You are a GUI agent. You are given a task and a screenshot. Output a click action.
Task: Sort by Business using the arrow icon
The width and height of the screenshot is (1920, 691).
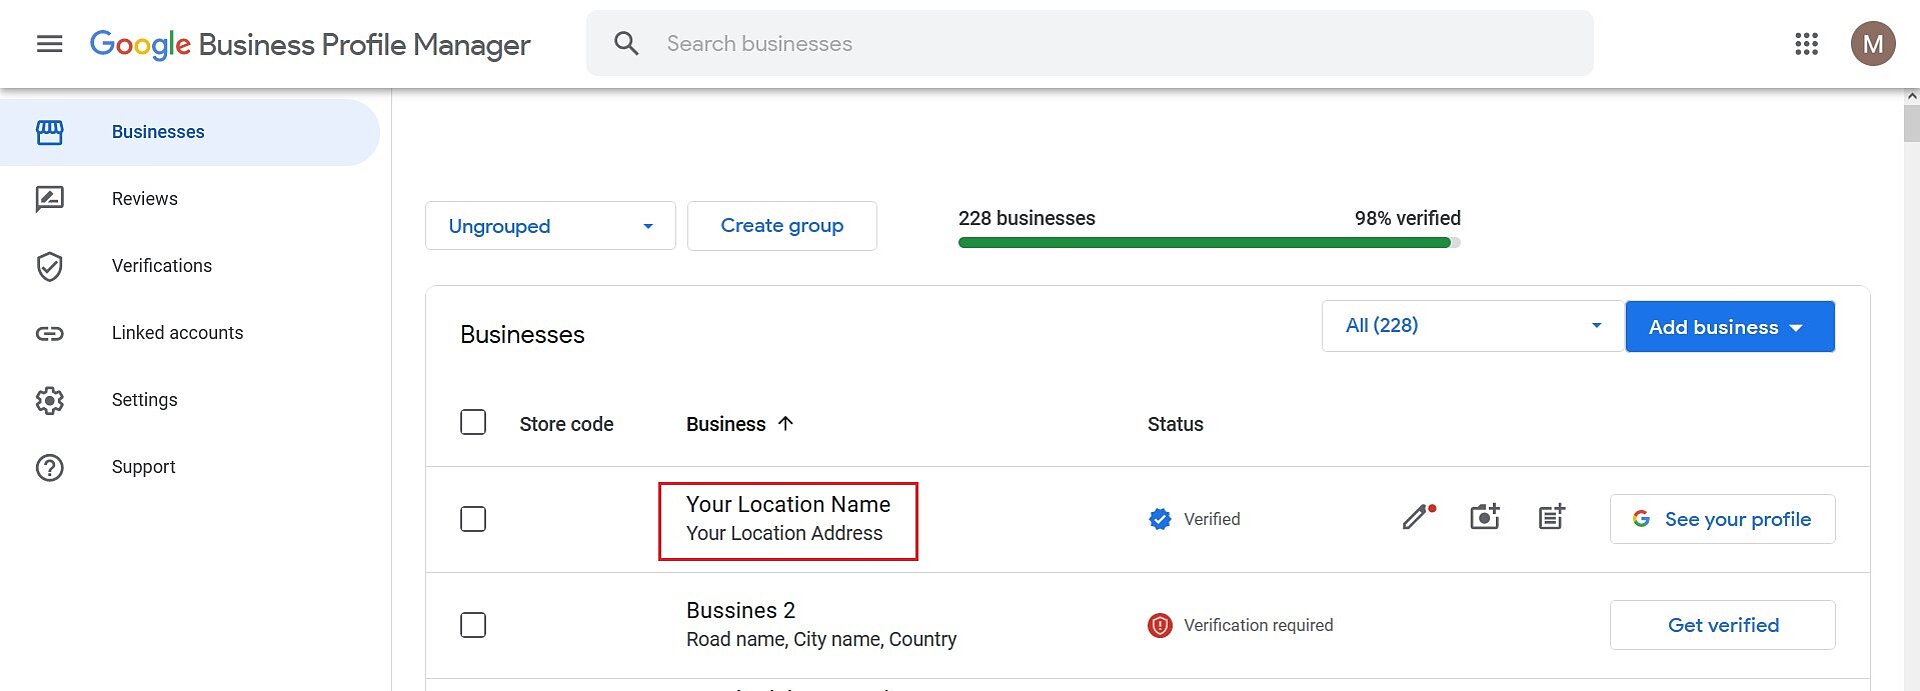point(786,423)
